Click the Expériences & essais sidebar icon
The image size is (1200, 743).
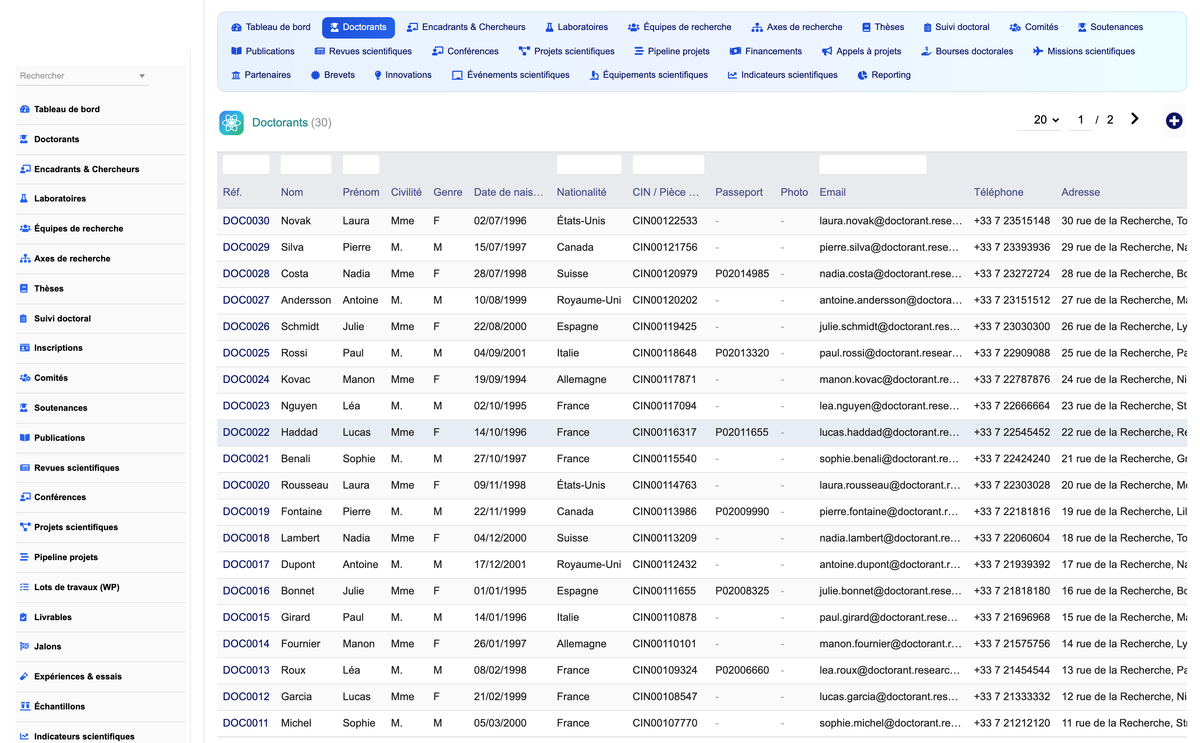[x=25, y=677]
